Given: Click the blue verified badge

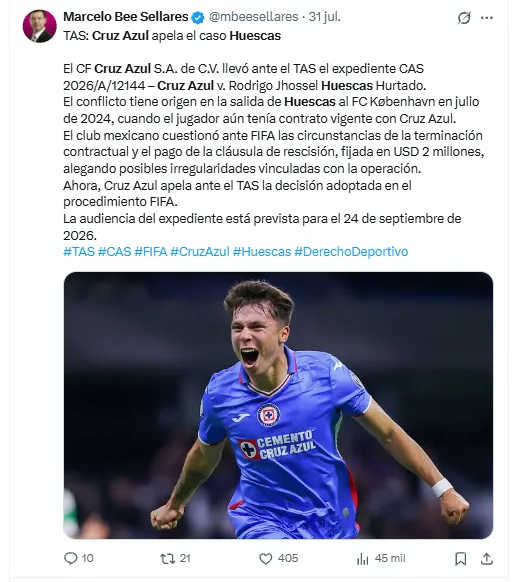Looking at the screenshot, I should (198, 17).
